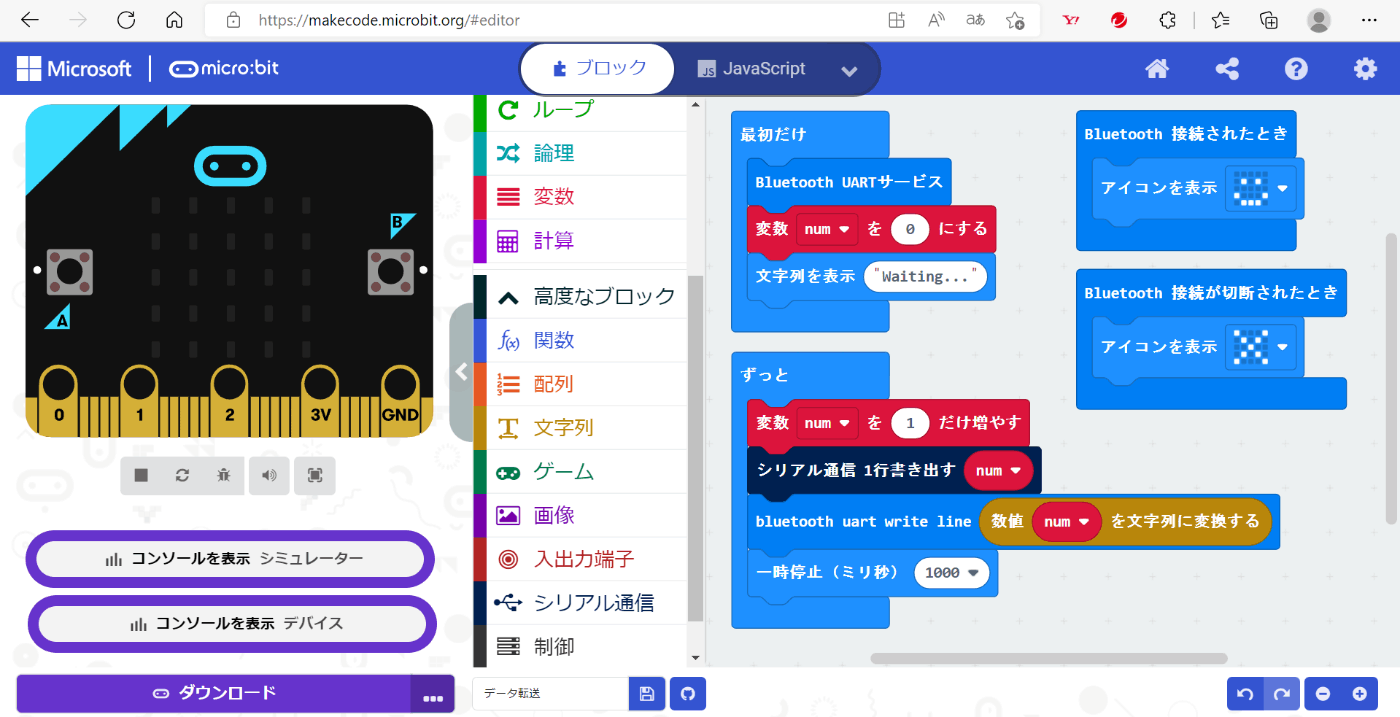Redo the block change
This screenshot has width=1400, height=717.
[1281, 694]
